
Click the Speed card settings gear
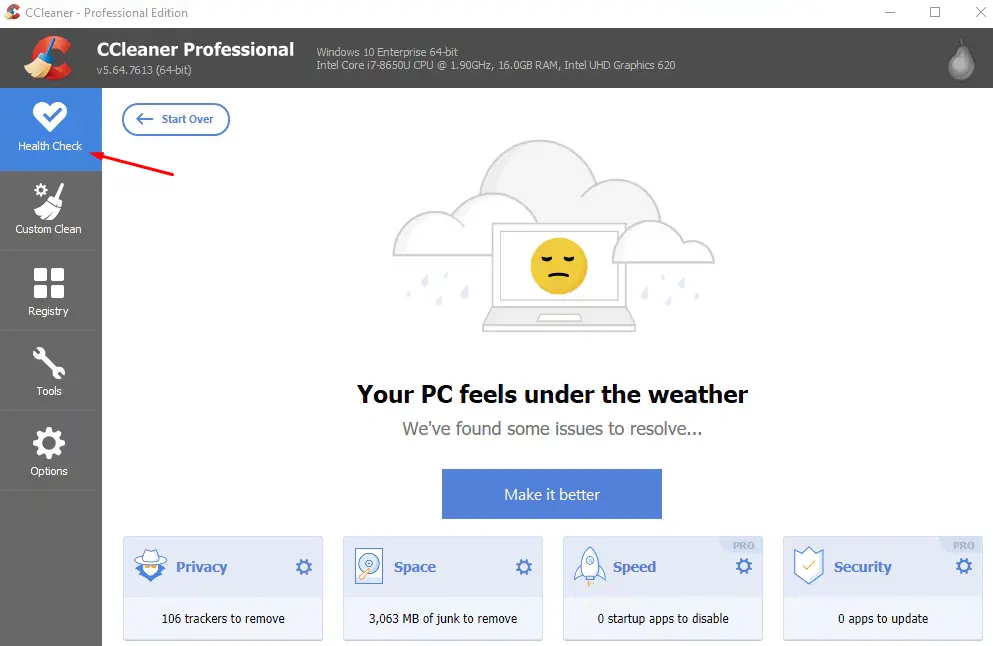click(x=744, y=567)
